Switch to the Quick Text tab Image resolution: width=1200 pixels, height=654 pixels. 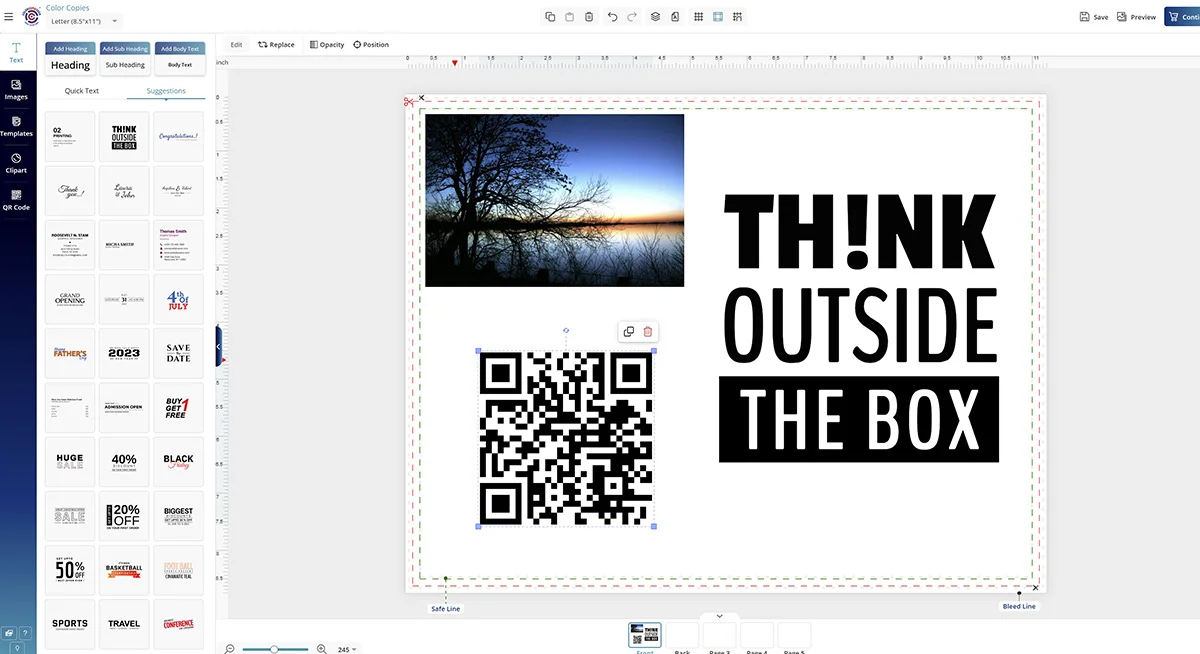[82, 91]
